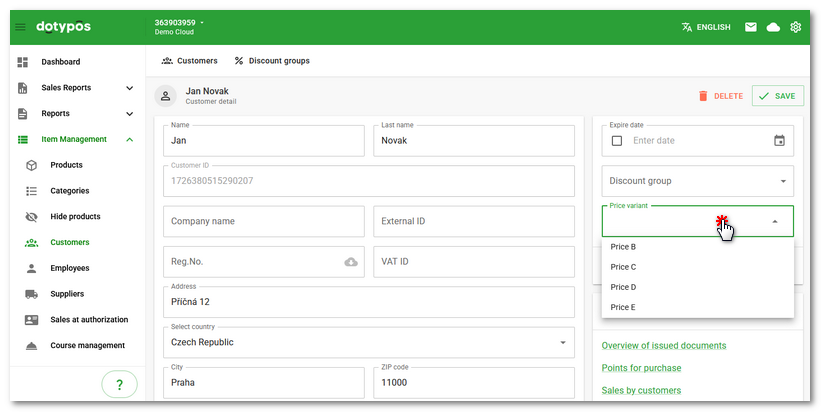Viewport: 821px width, 412px height.
Task: Switch to Discount groups tab
Action: 272,61
